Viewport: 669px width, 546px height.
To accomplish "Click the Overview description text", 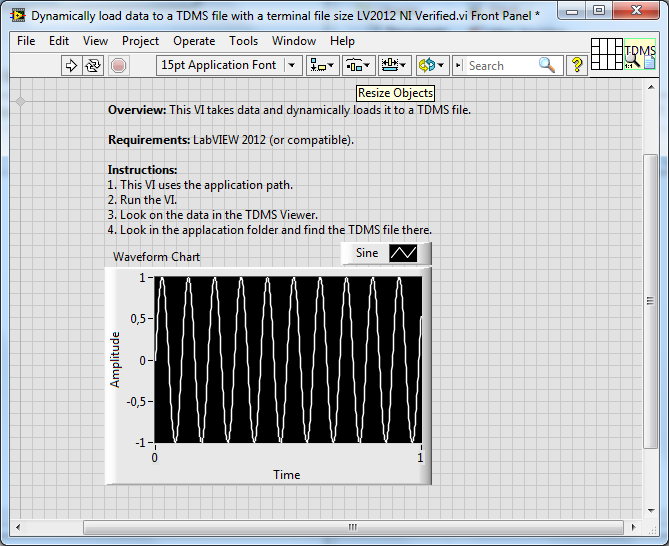I will [289, 110].
